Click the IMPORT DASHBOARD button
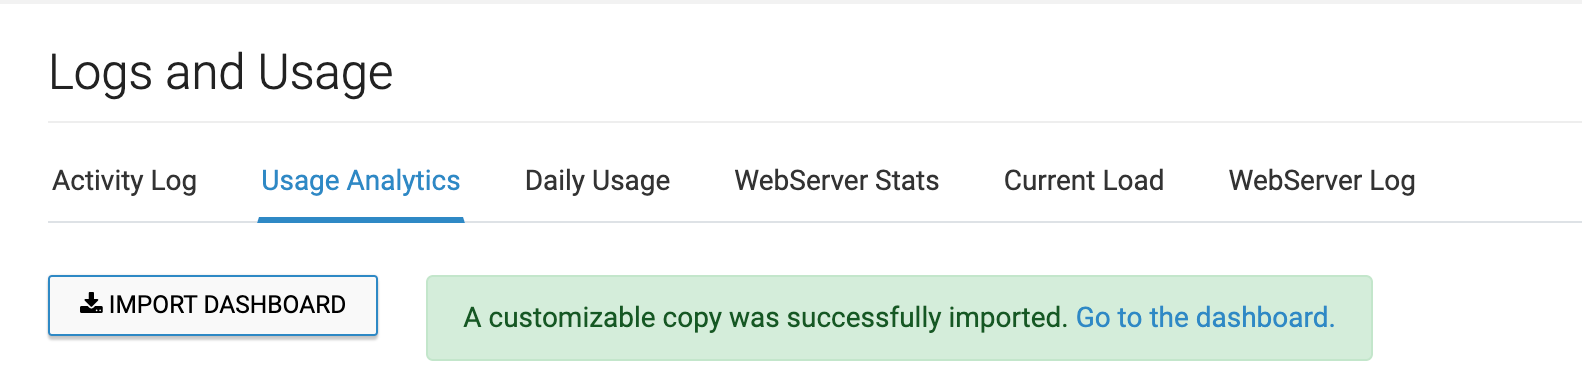1582x392 pixels. point(213,305)
